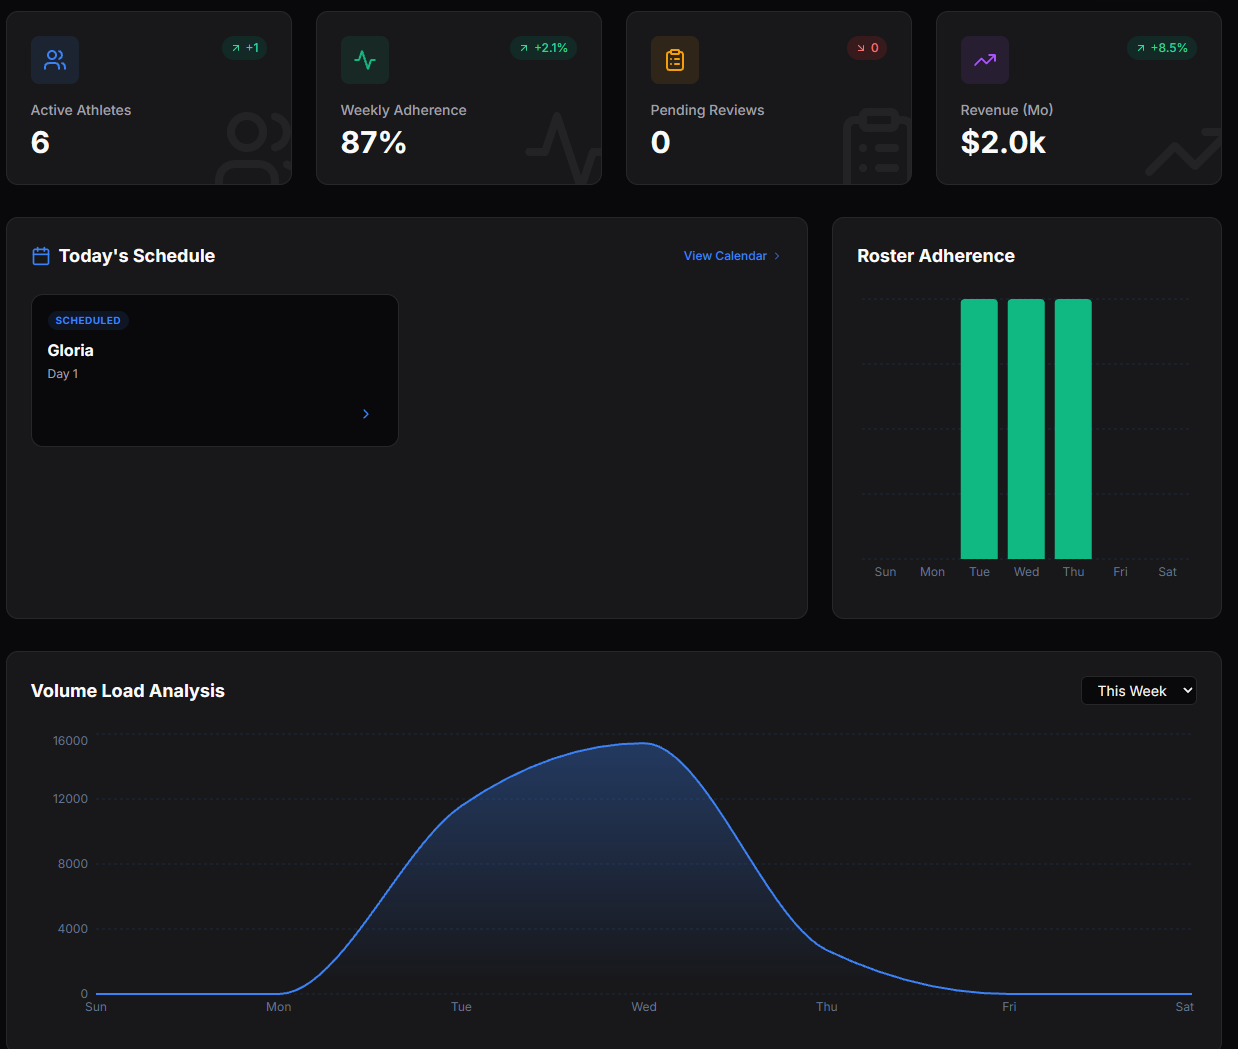The width and height of the screenshot is (1238, 1049).
Task: Click the Tue adherence bar
Action: point(979,428)
